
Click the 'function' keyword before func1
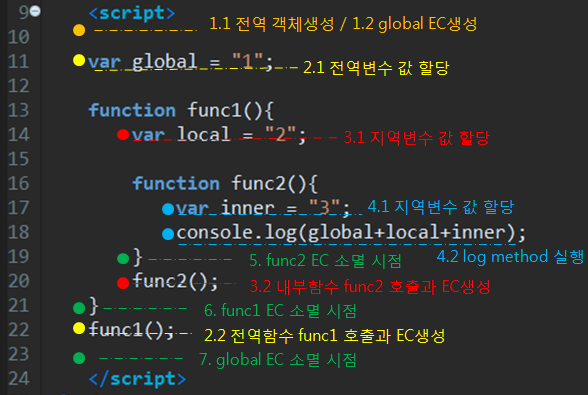(x=132, y=110)
